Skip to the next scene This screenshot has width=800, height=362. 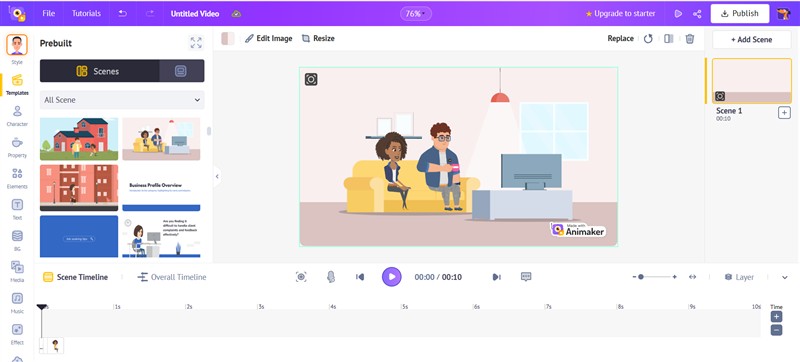(x=496, y=277)
